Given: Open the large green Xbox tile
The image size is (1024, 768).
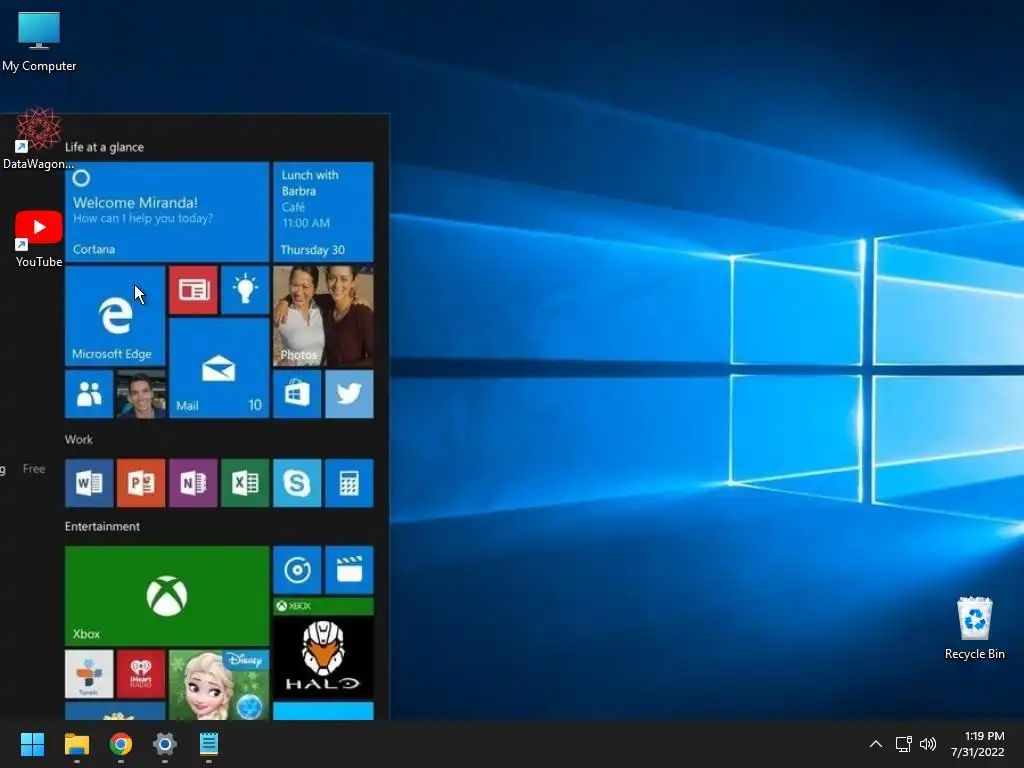Looking at the screenshot, I should [x=167, y=596].
